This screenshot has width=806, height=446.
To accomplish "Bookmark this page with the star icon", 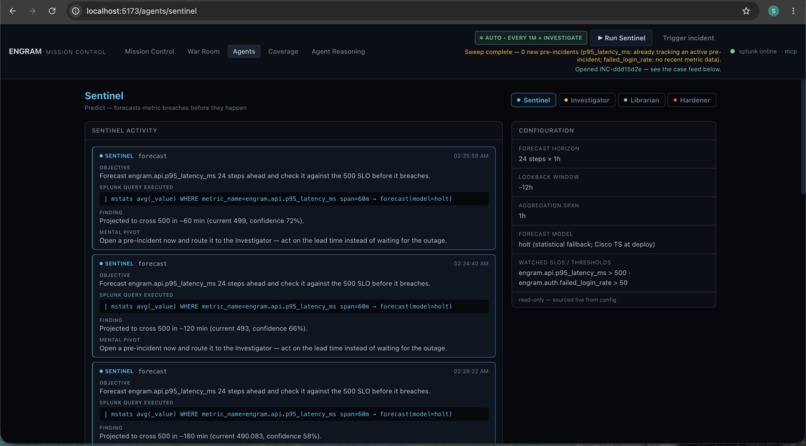I will pyautogui.click(x=746, y=11).
